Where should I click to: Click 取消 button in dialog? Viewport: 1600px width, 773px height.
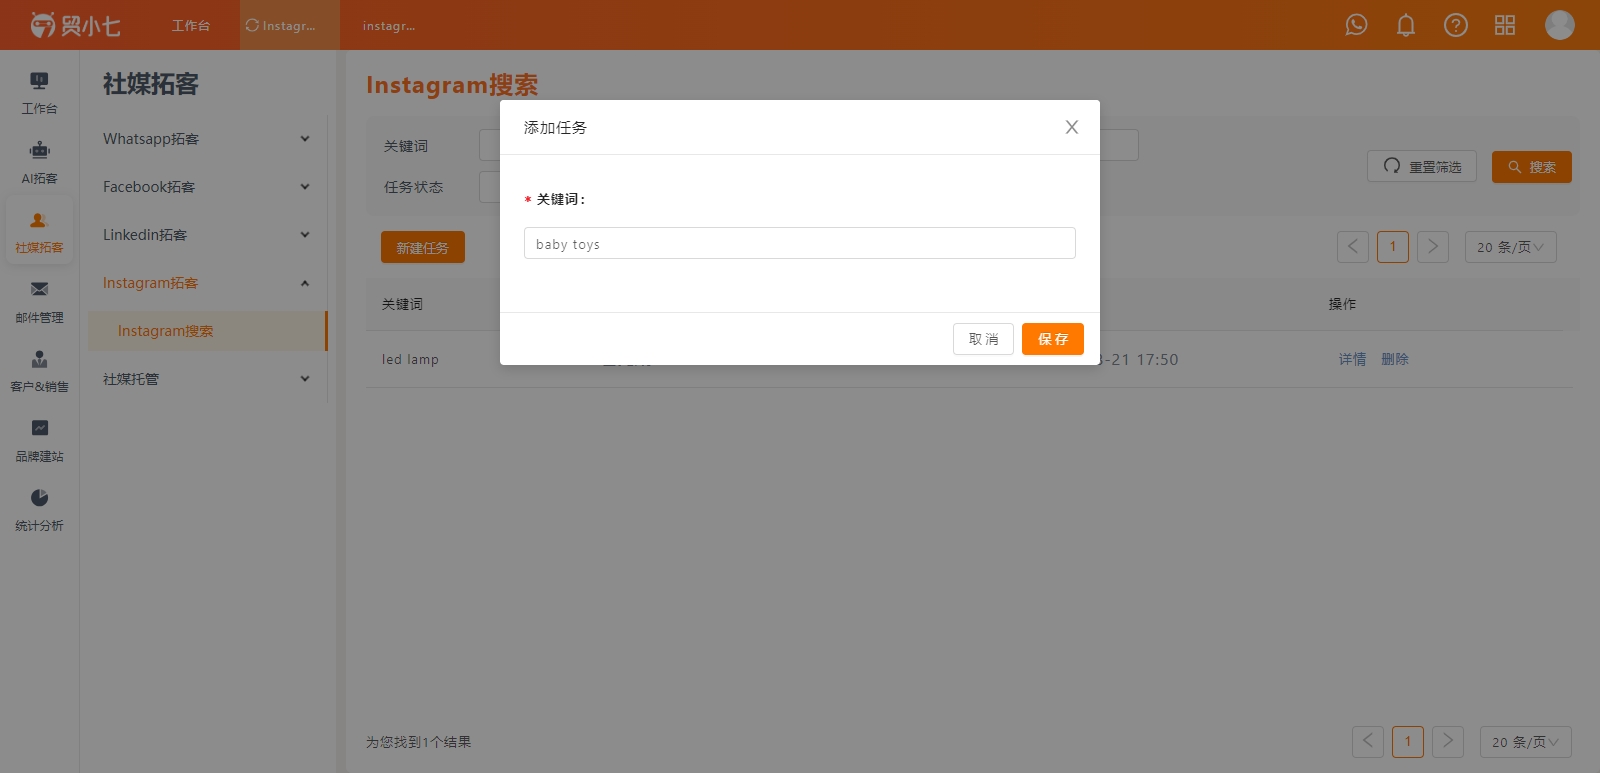(983, 339)
